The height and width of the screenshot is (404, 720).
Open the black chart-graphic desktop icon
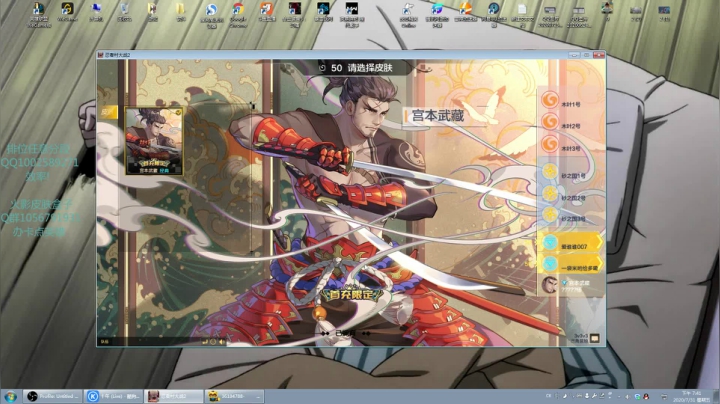tap(352, 14)
